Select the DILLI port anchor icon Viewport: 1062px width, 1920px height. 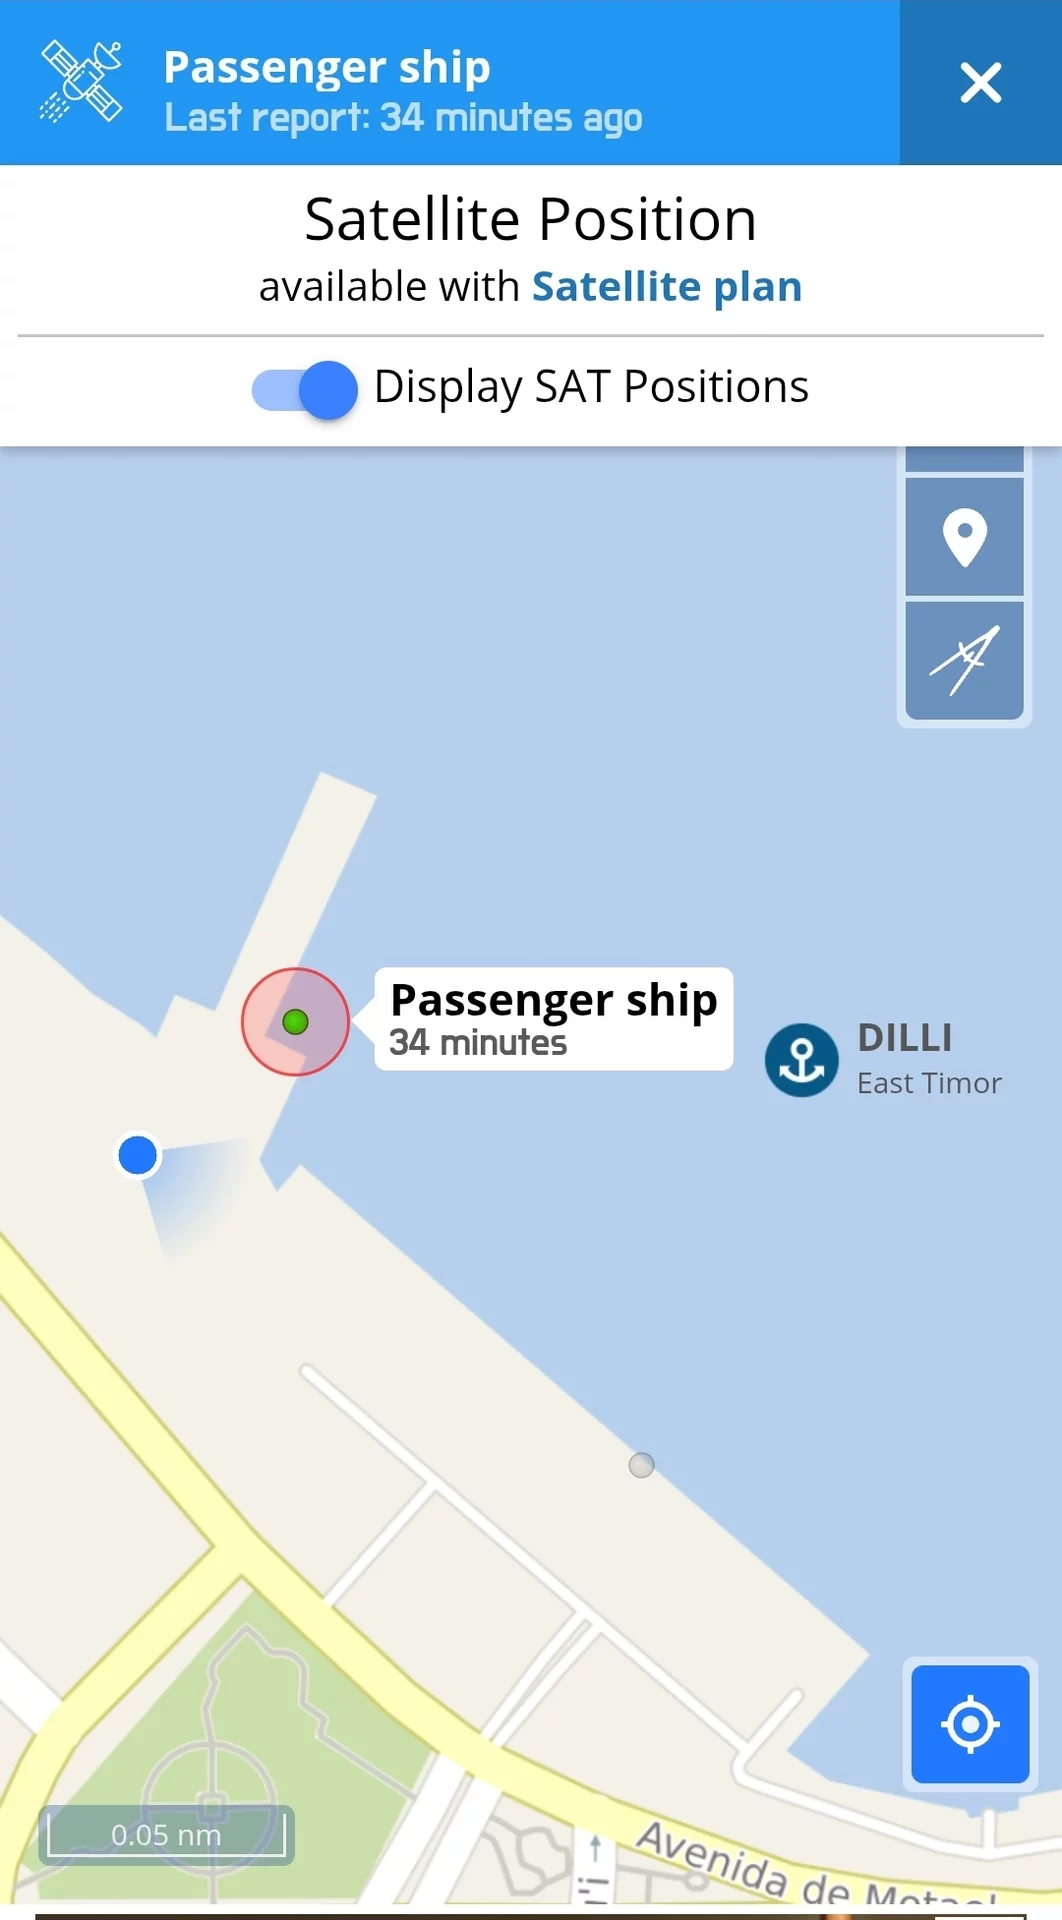click(x=802, y=1060)
